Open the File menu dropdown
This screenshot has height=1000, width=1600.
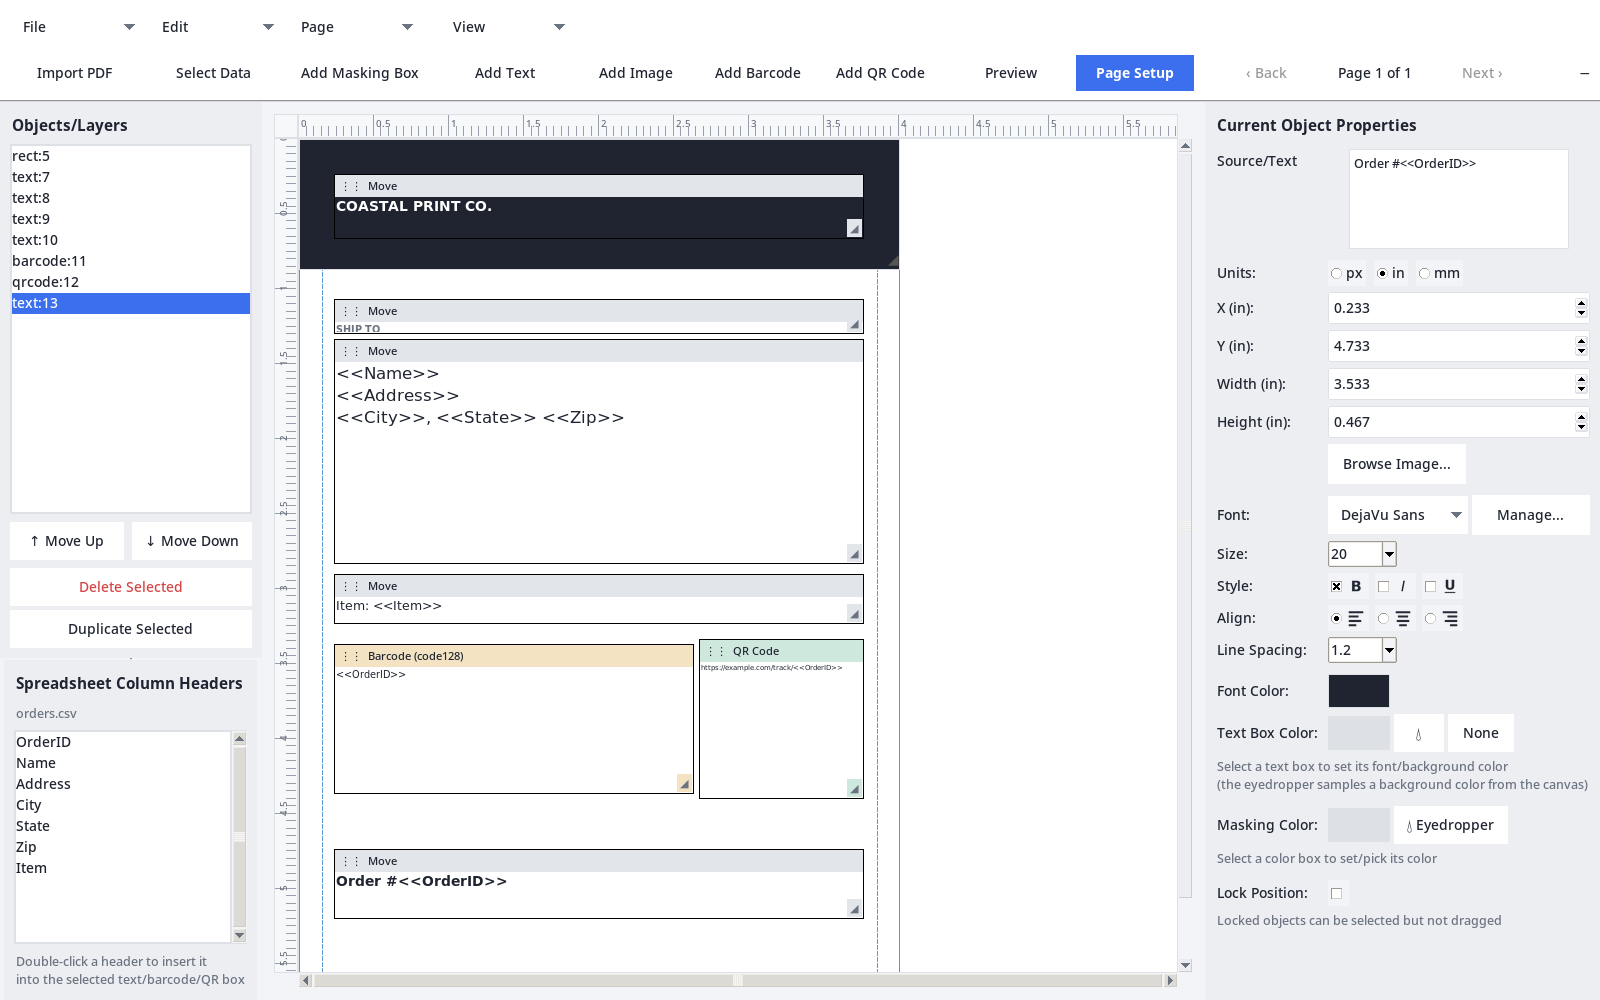78,27
